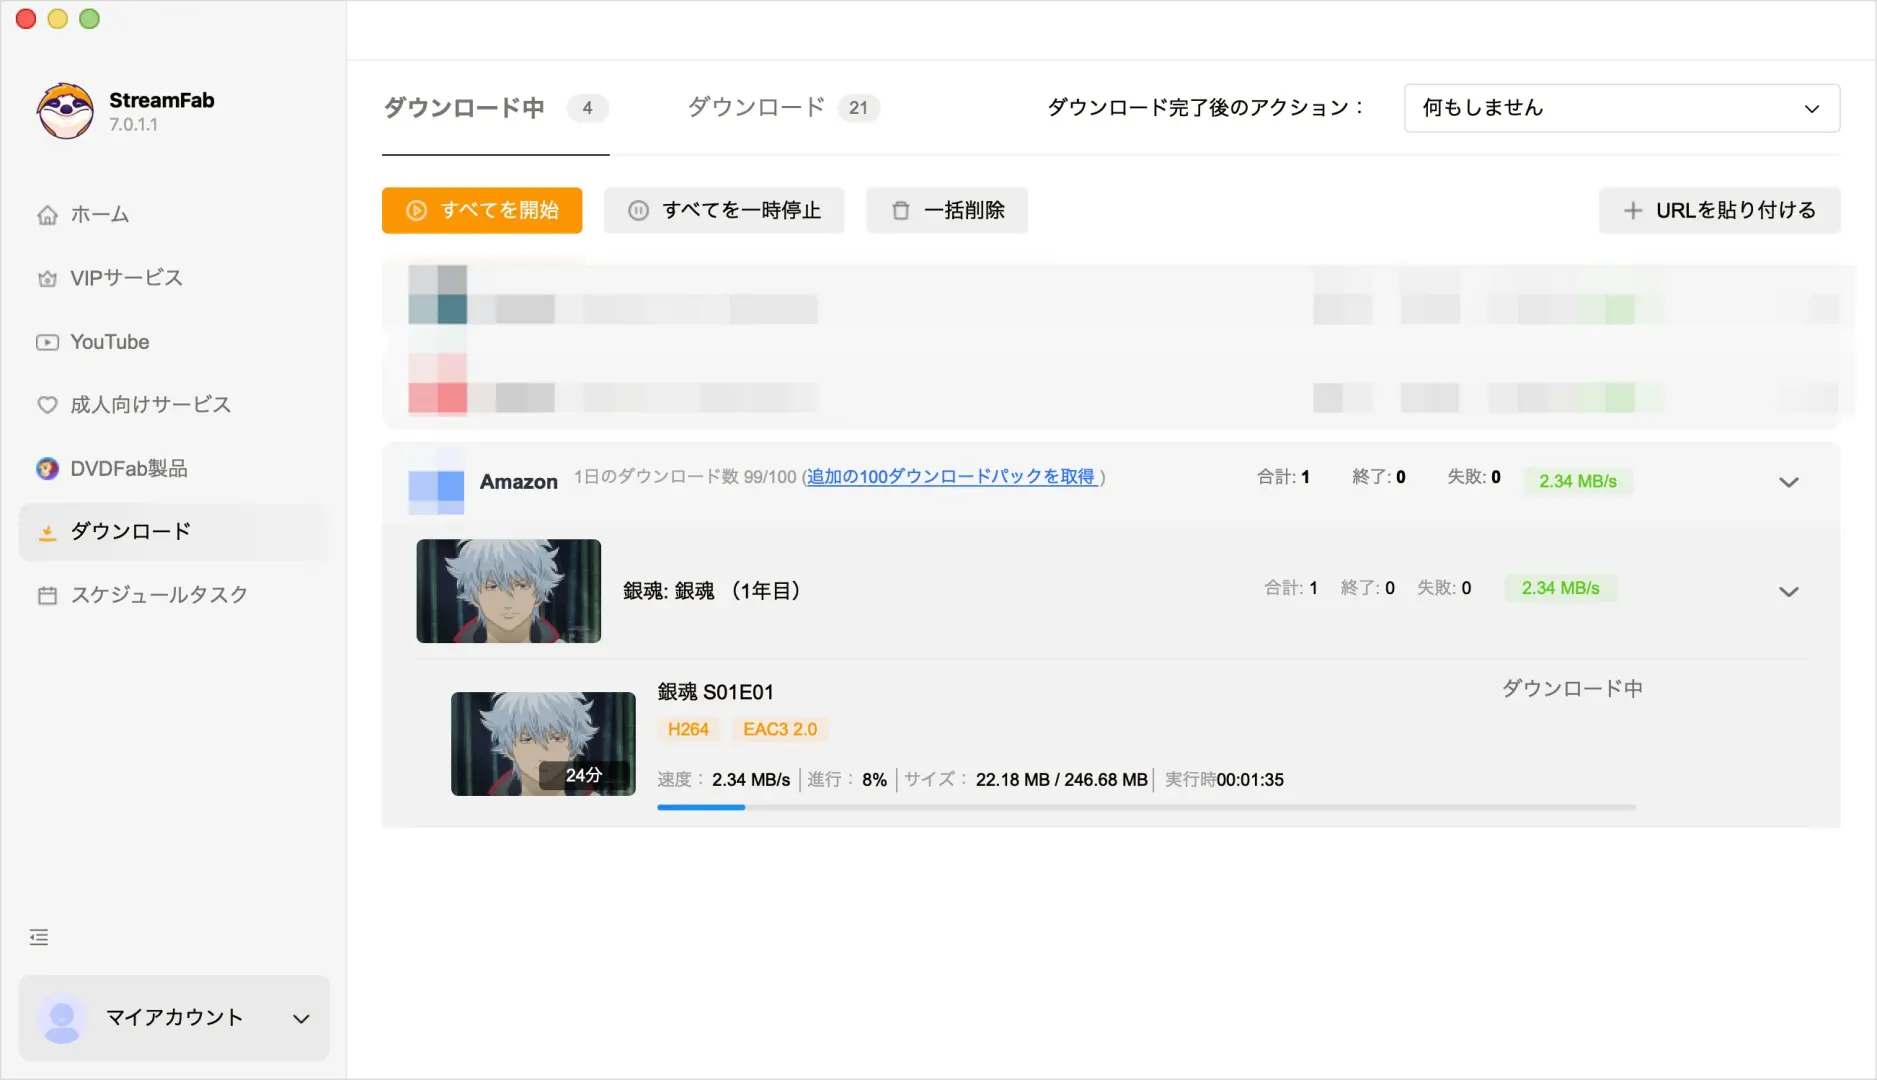Collapse 銀魂 (1年目) season chevron
The width and height of the screenshot is (1877, 1080).
(x=1789, y=592)
